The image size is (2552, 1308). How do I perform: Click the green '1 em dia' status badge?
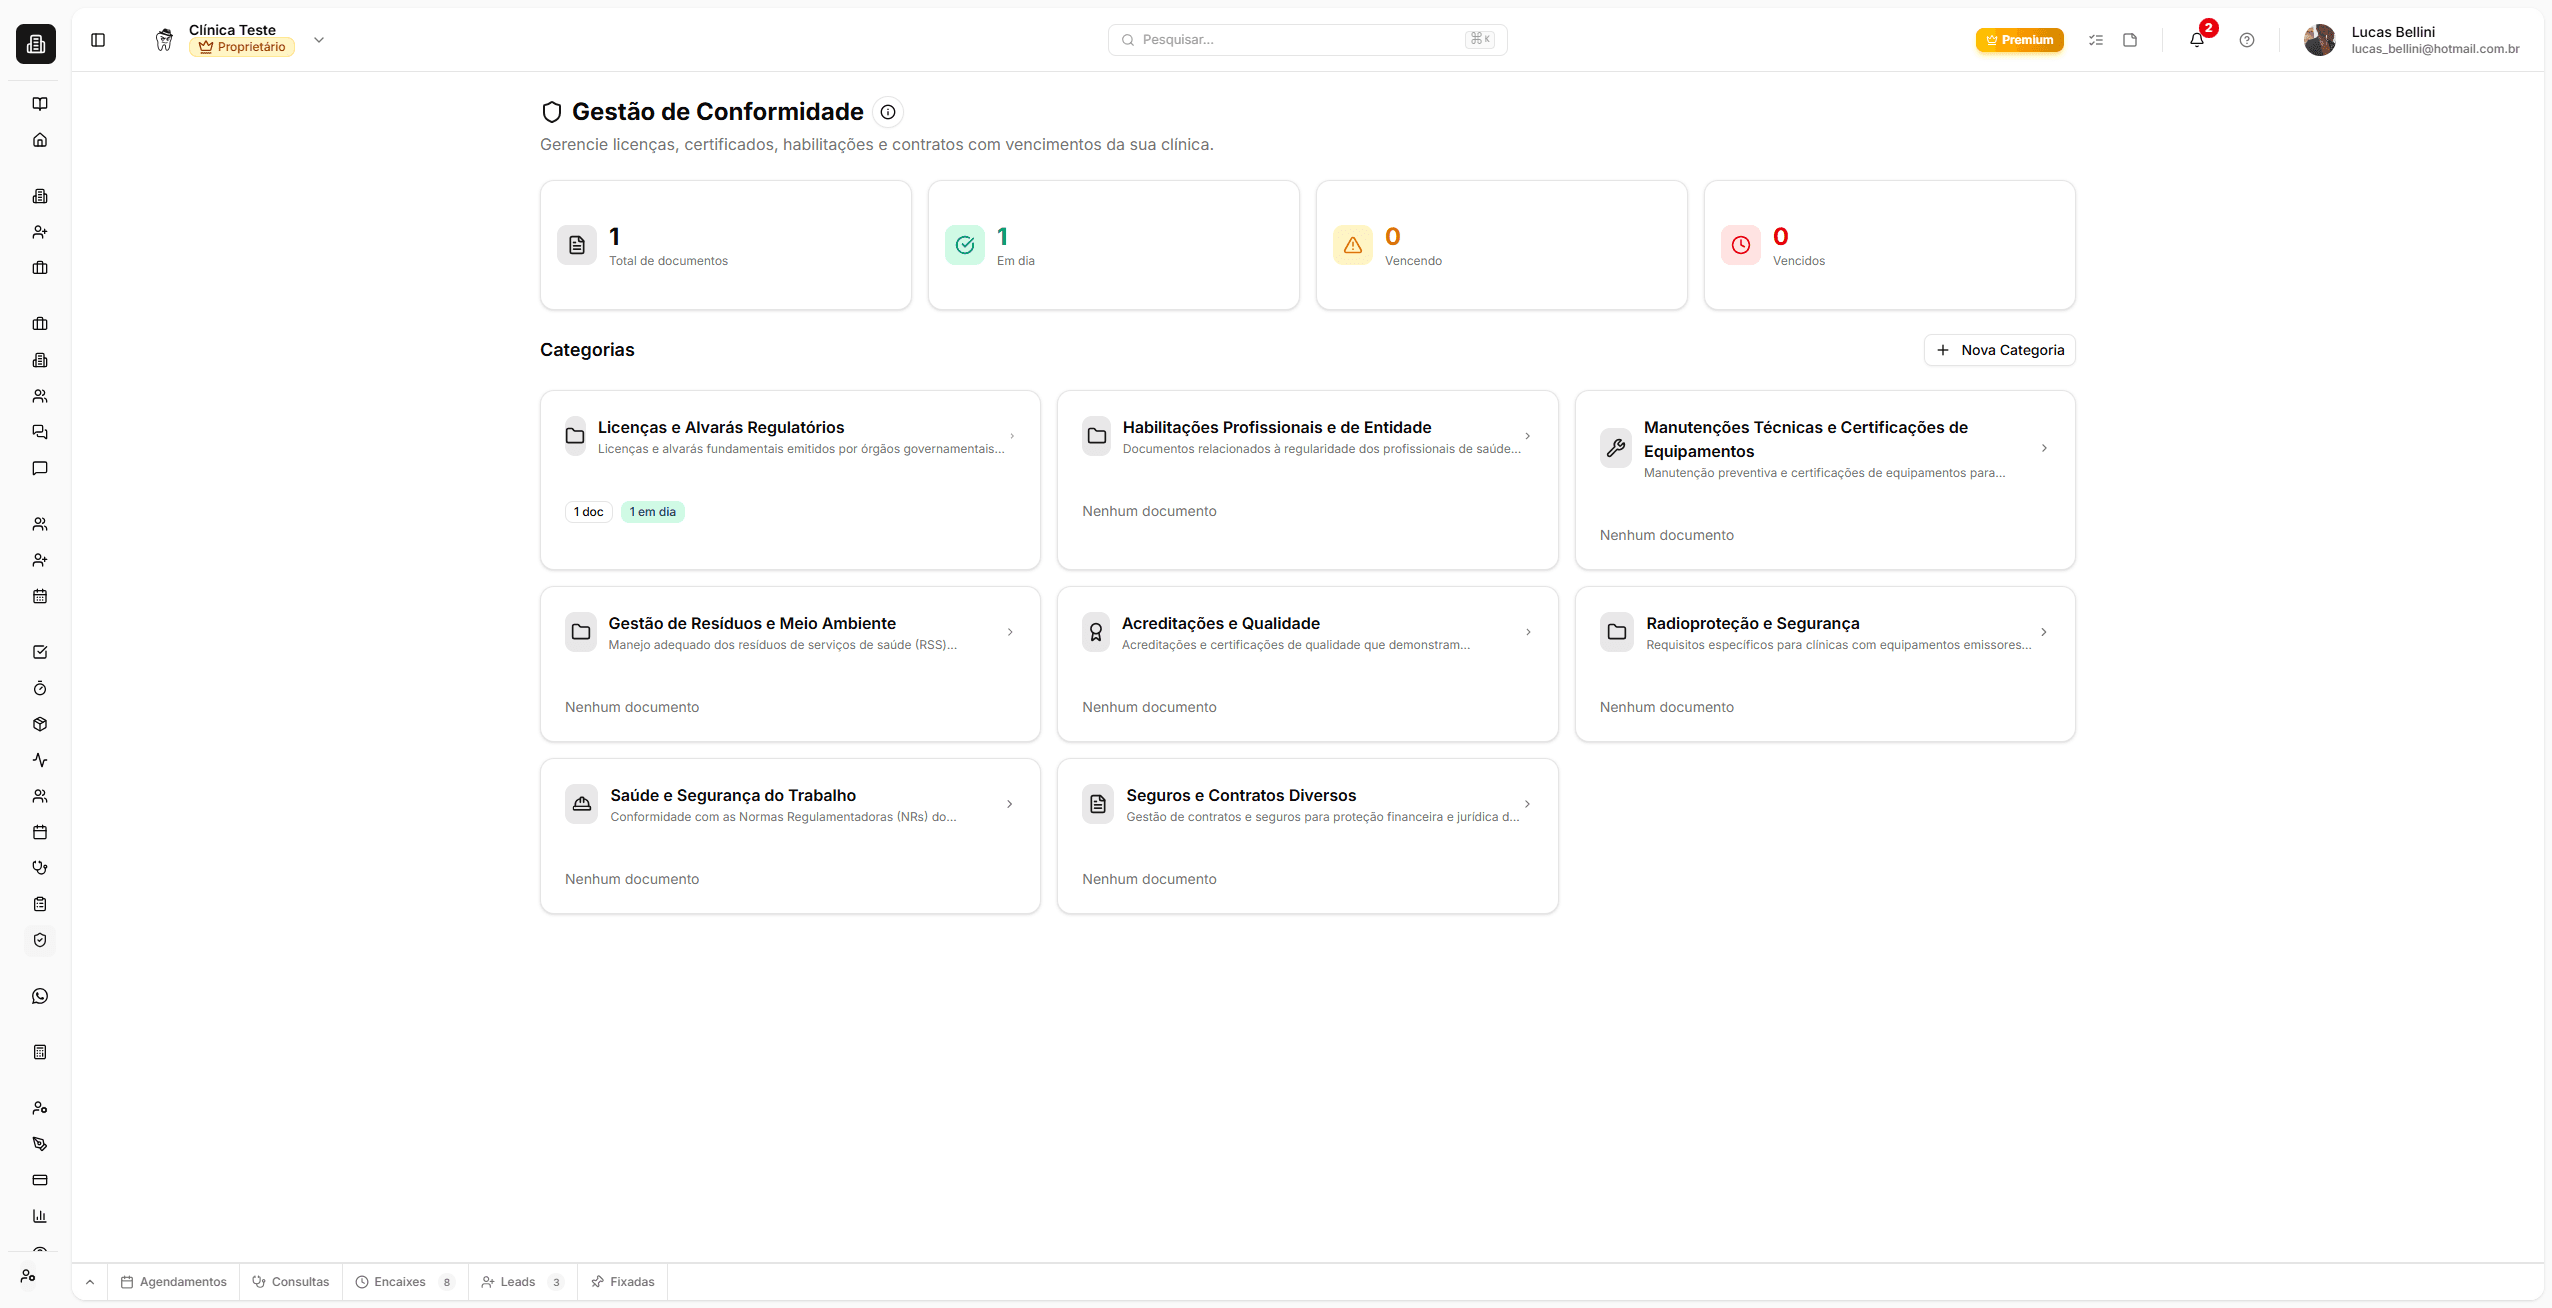651,511
